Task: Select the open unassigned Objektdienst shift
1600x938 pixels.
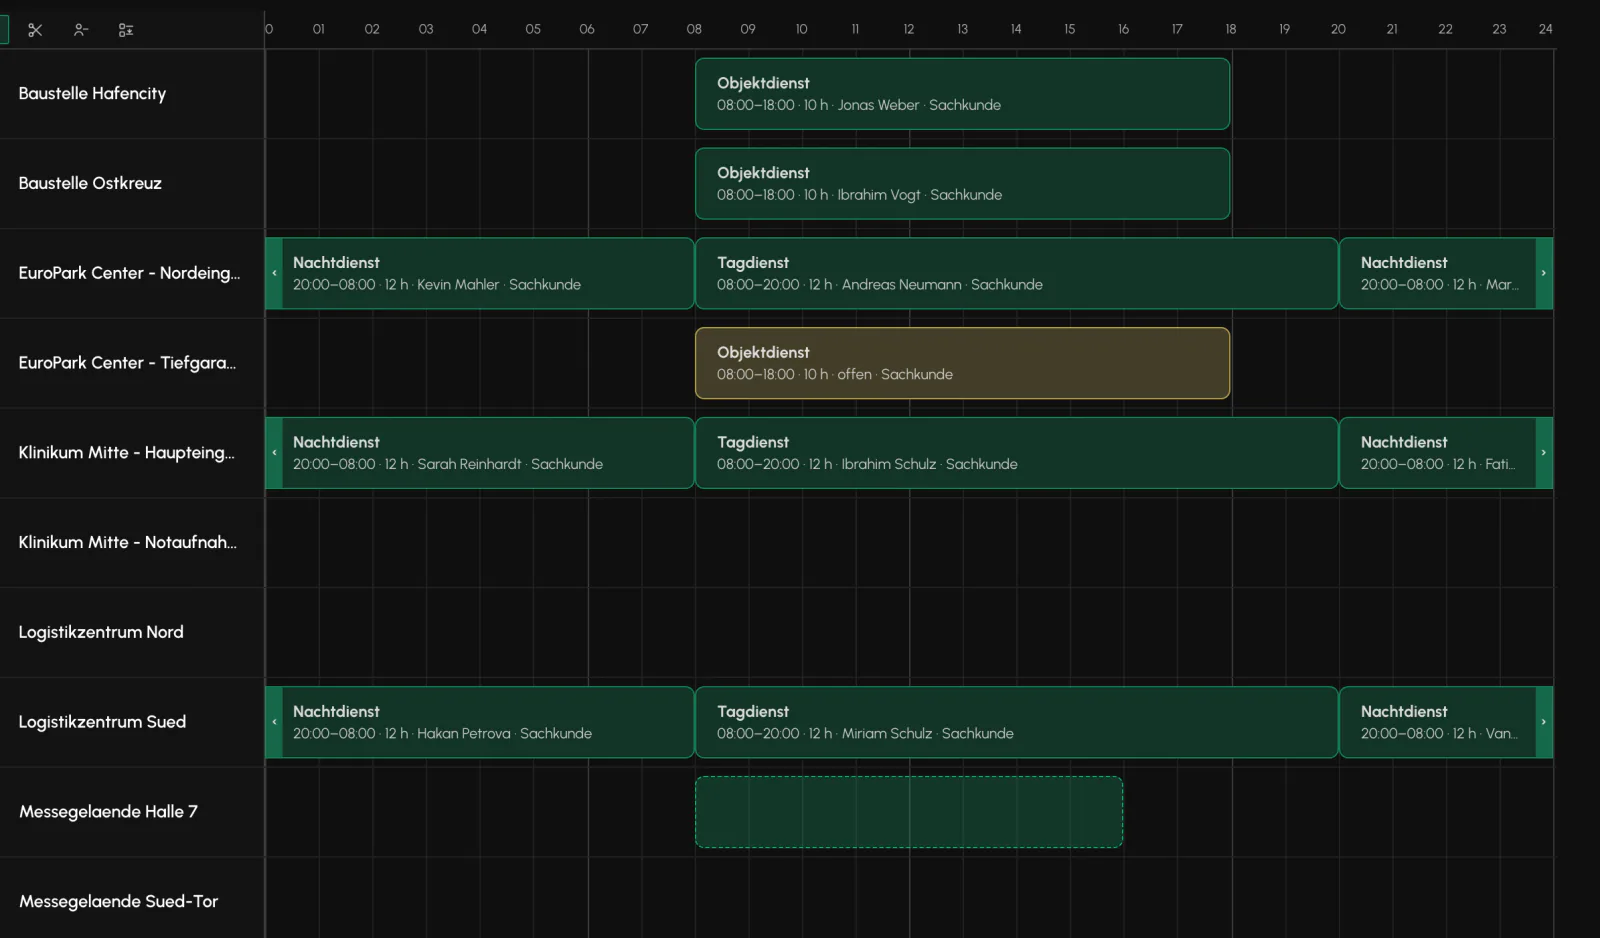Action: pos(962,363)
